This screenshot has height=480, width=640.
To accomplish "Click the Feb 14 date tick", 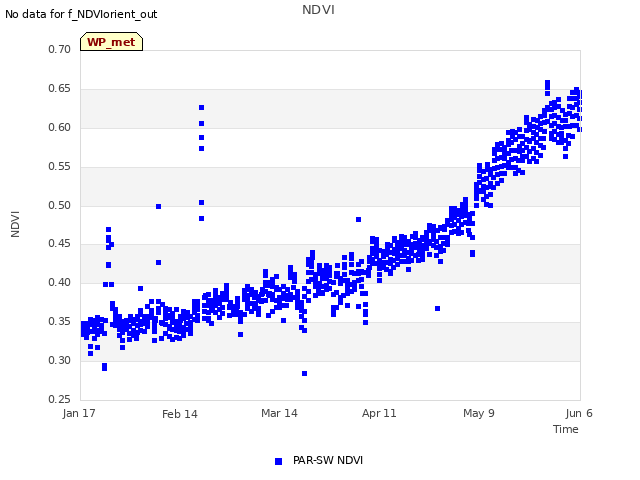I will [180, 414].
